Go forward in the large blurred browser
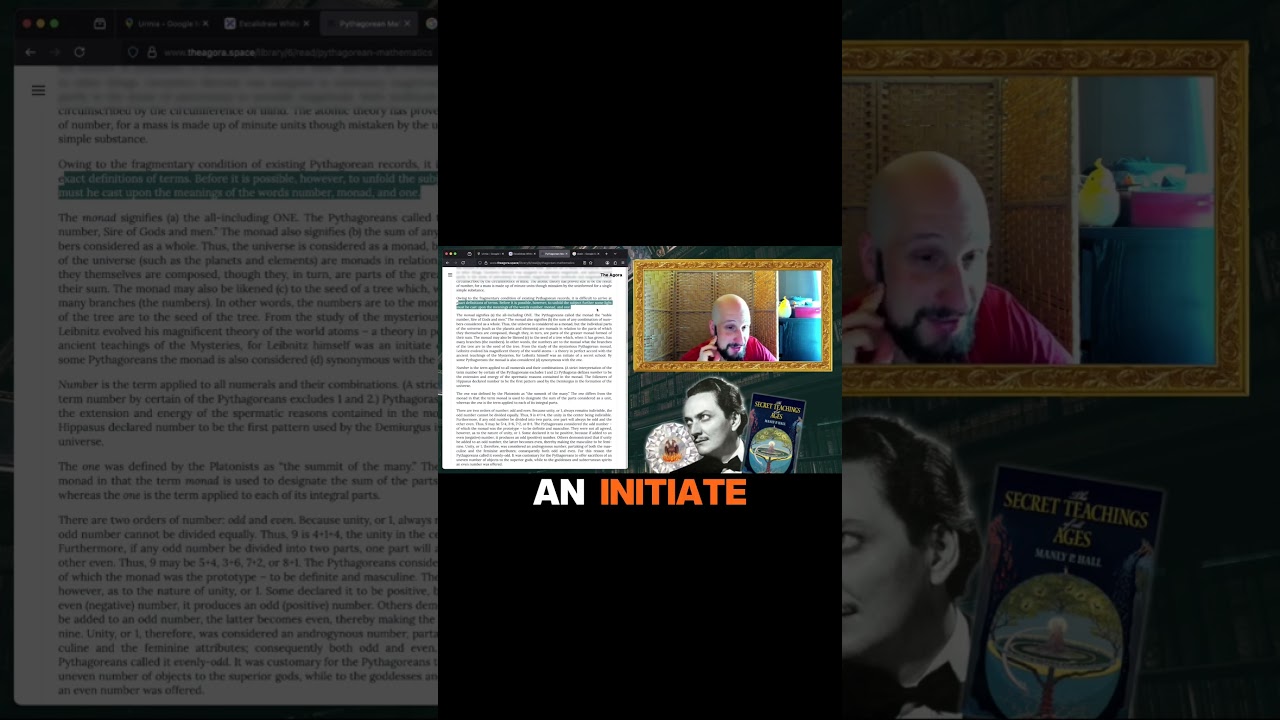The image size is (1280, 720). click(x=55, y=52)
